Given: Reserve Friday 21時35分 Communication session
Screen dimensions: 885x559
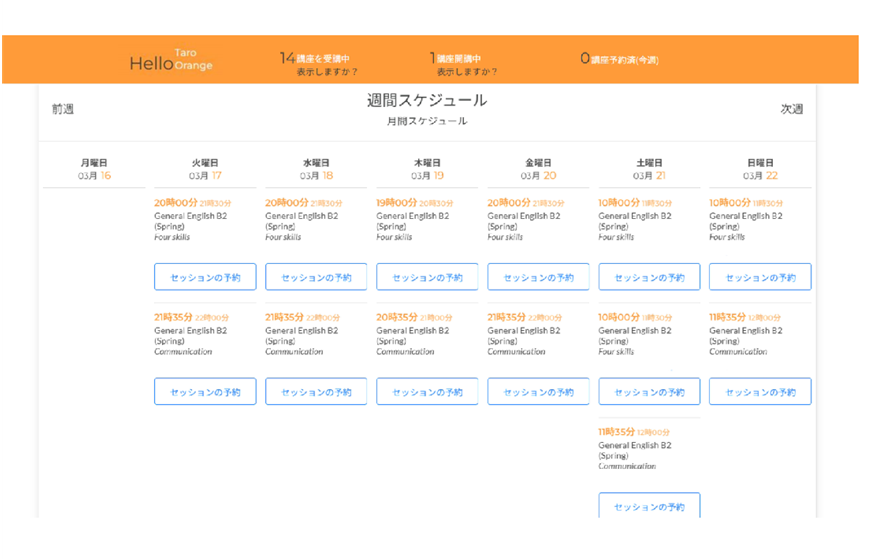Looking at the screenshot, I should tap(538, 392).
